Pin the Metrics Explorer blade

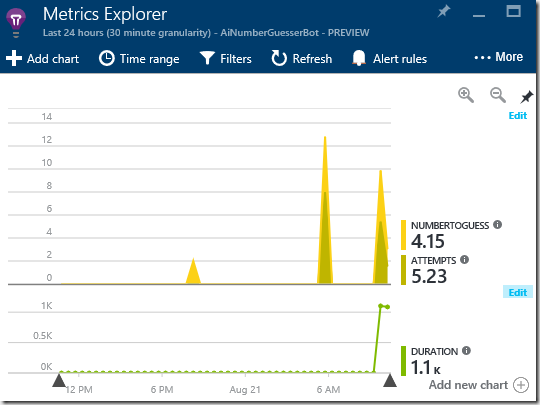pos(444,12)
